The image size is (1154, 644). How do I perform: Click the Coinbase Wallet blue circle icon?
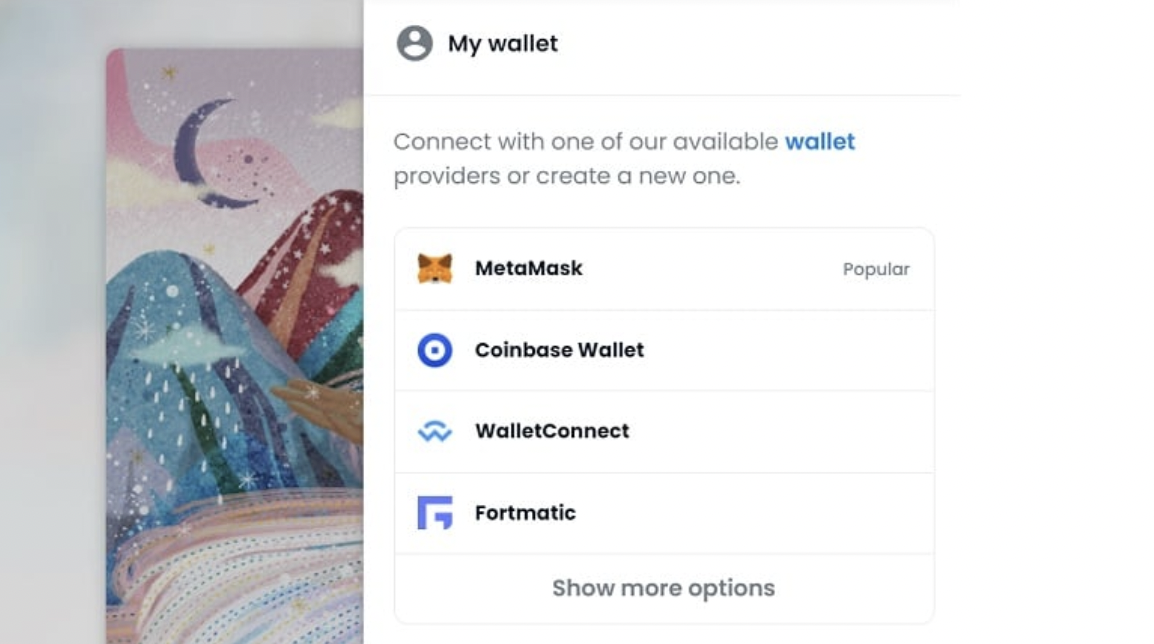click(435, 350)
